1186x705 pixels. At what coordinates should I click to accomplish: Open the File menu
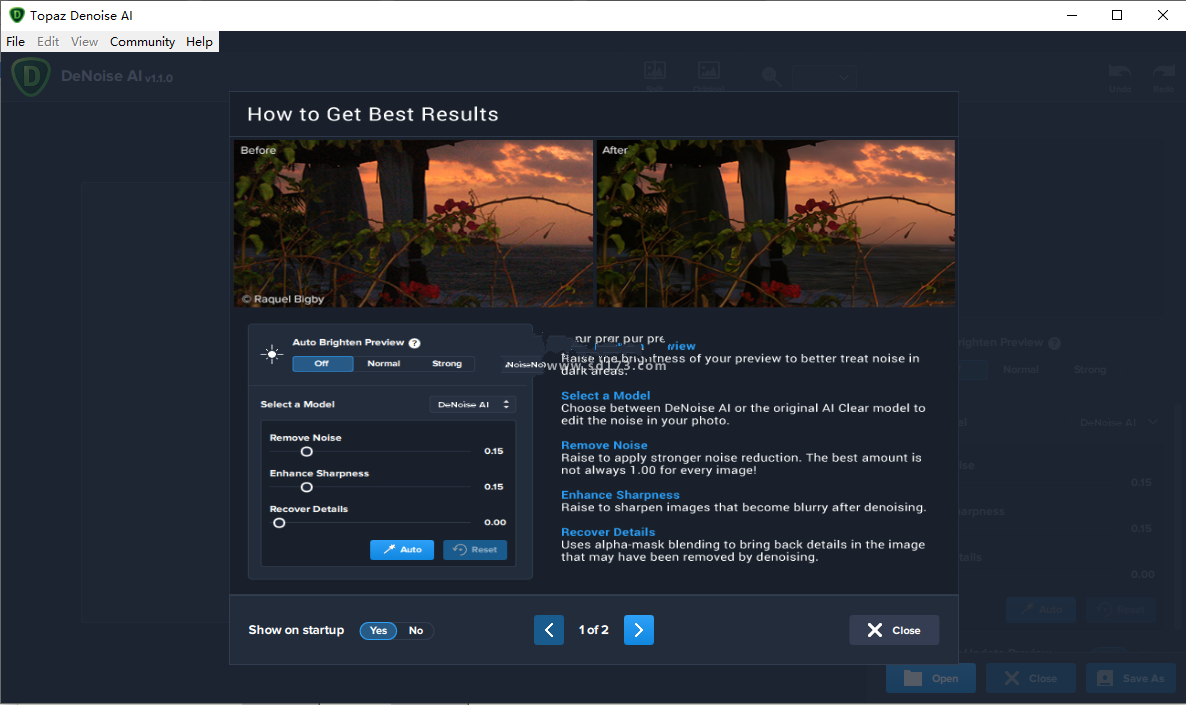15,42
